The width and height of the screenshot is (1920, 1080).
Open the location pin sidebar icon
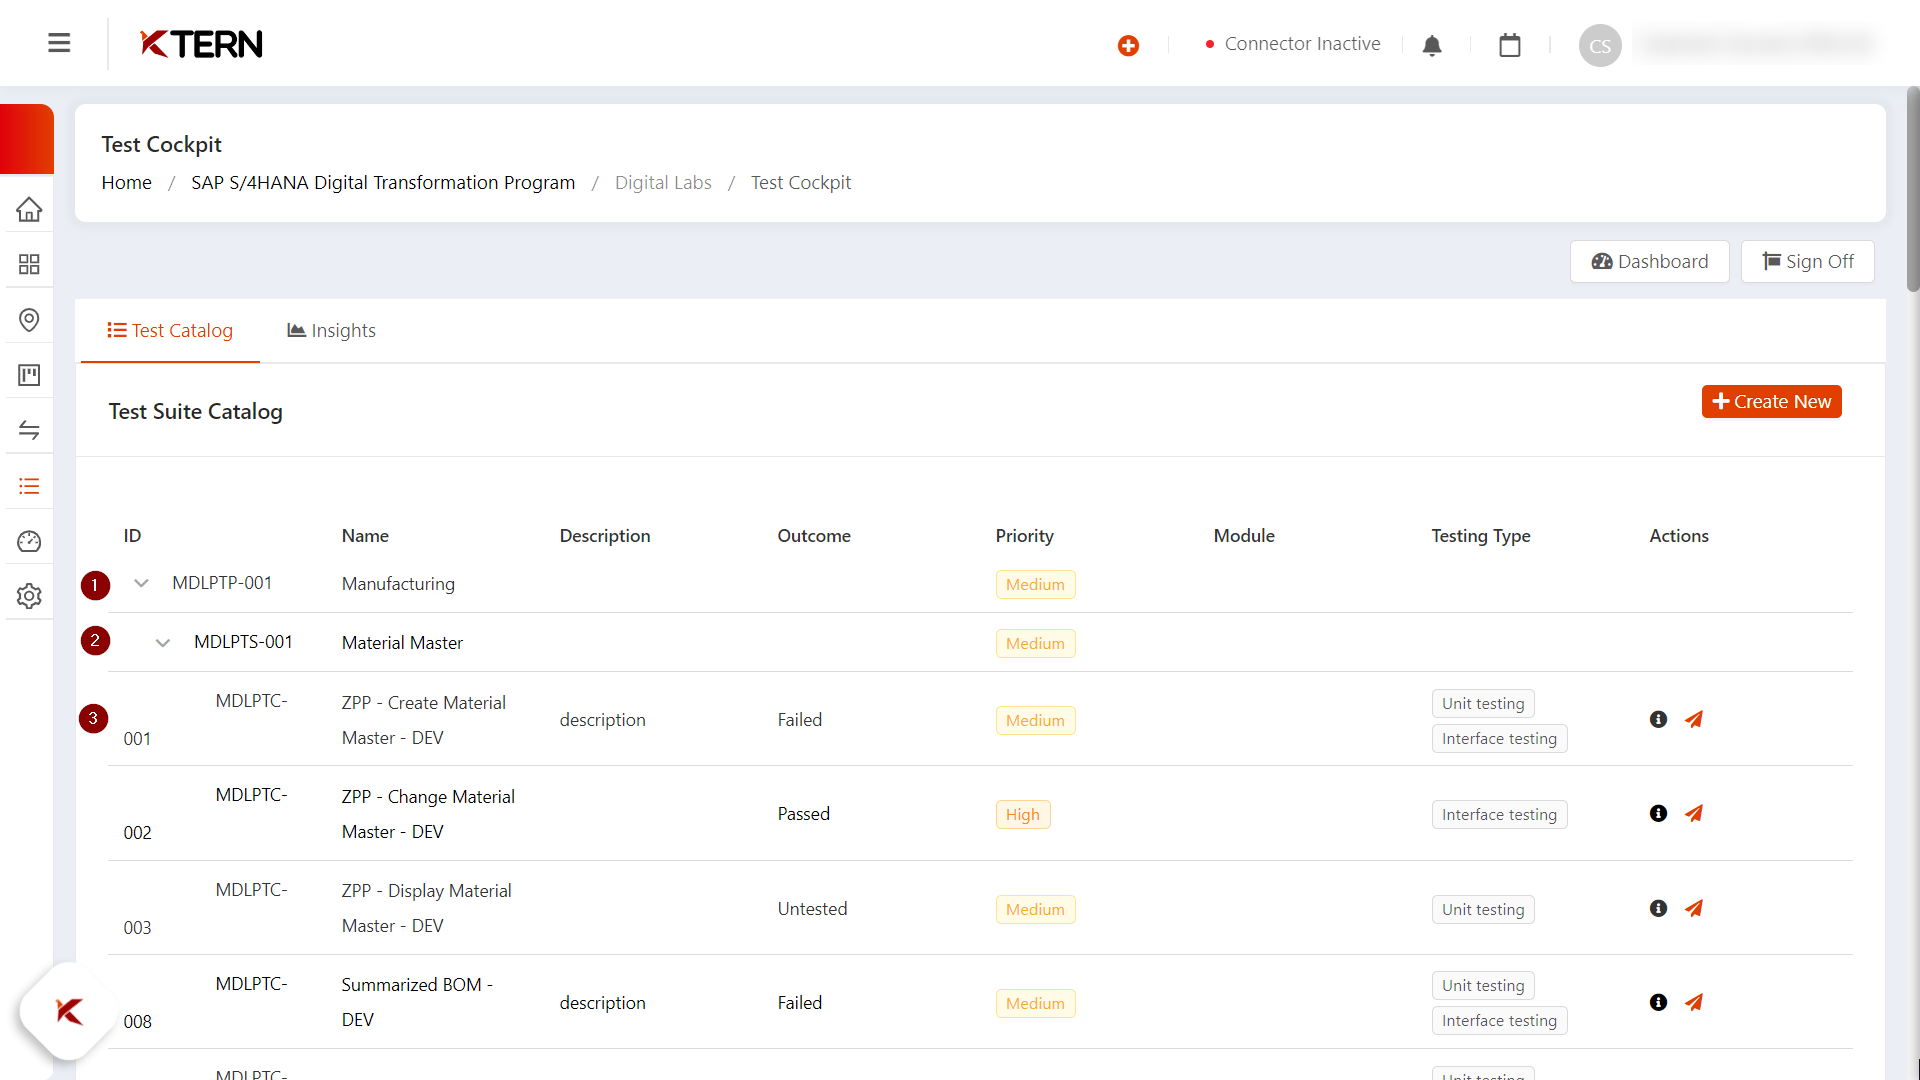[x=29, y=320]
